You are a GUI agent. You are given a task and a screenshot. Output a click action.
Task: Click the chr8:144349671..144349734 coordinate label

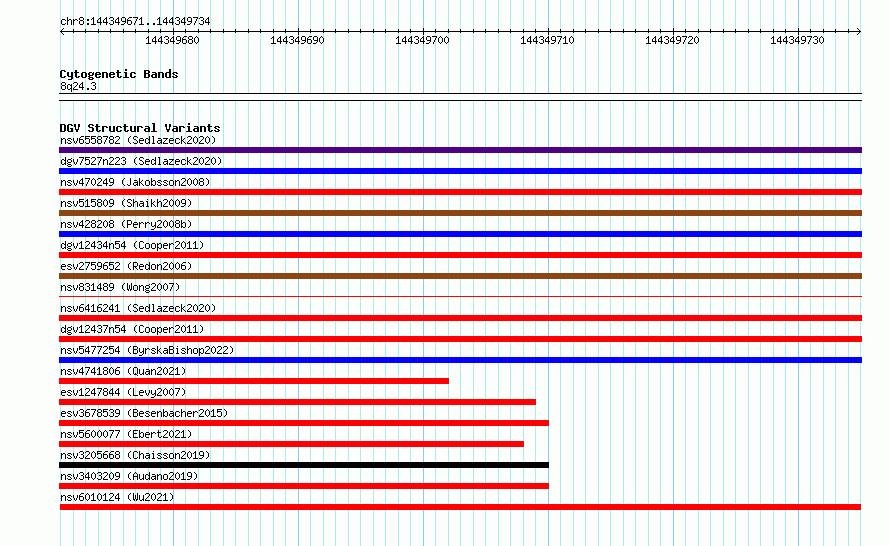135,22
